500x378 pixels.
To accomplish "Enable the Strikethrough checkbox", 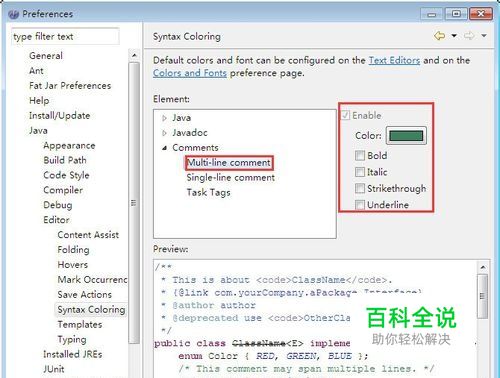I will 360,188.
